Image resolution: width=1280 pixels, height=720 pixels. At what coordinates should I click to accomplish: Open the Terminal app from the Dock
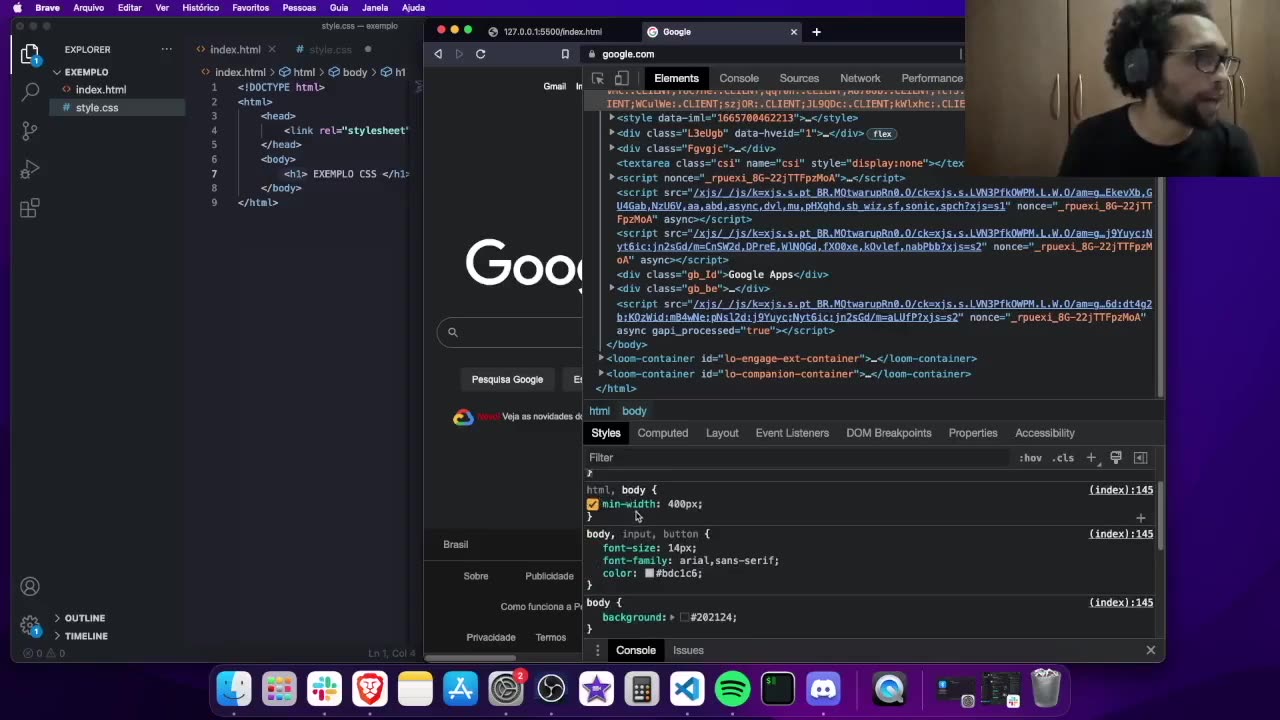point(778,689)
